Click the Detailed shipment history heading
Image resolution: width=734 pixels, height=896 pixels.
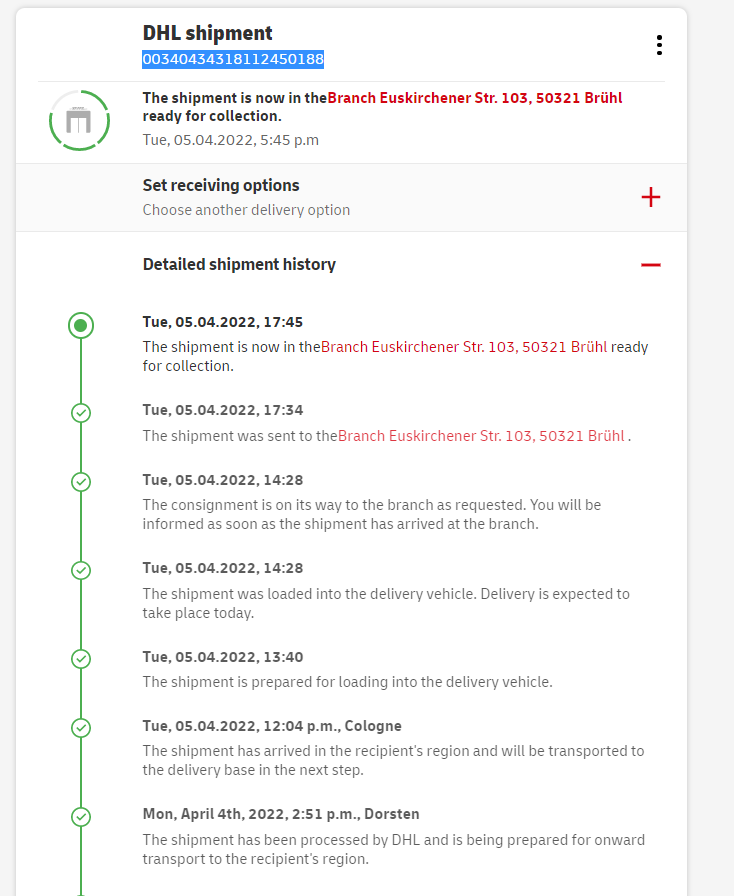tap(239, 265)
